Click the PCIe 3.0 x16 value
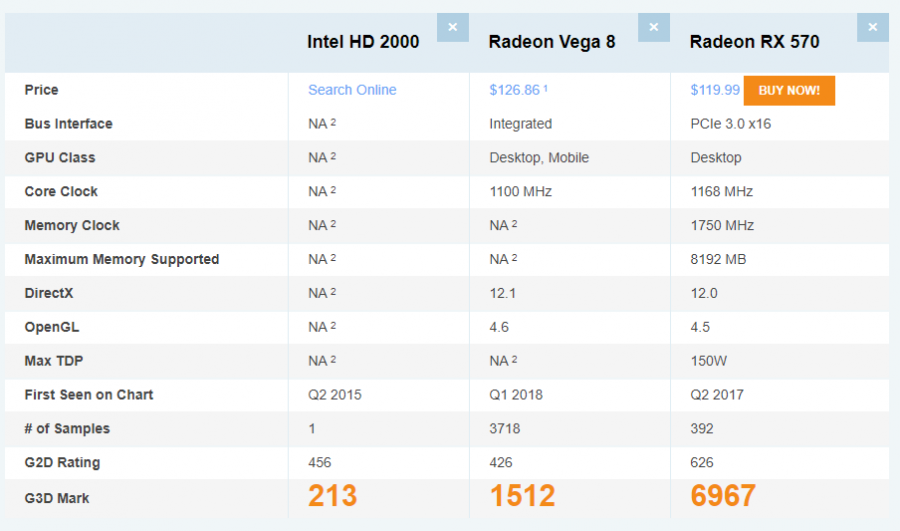This screenshot has width=900, height=531. 731,124
